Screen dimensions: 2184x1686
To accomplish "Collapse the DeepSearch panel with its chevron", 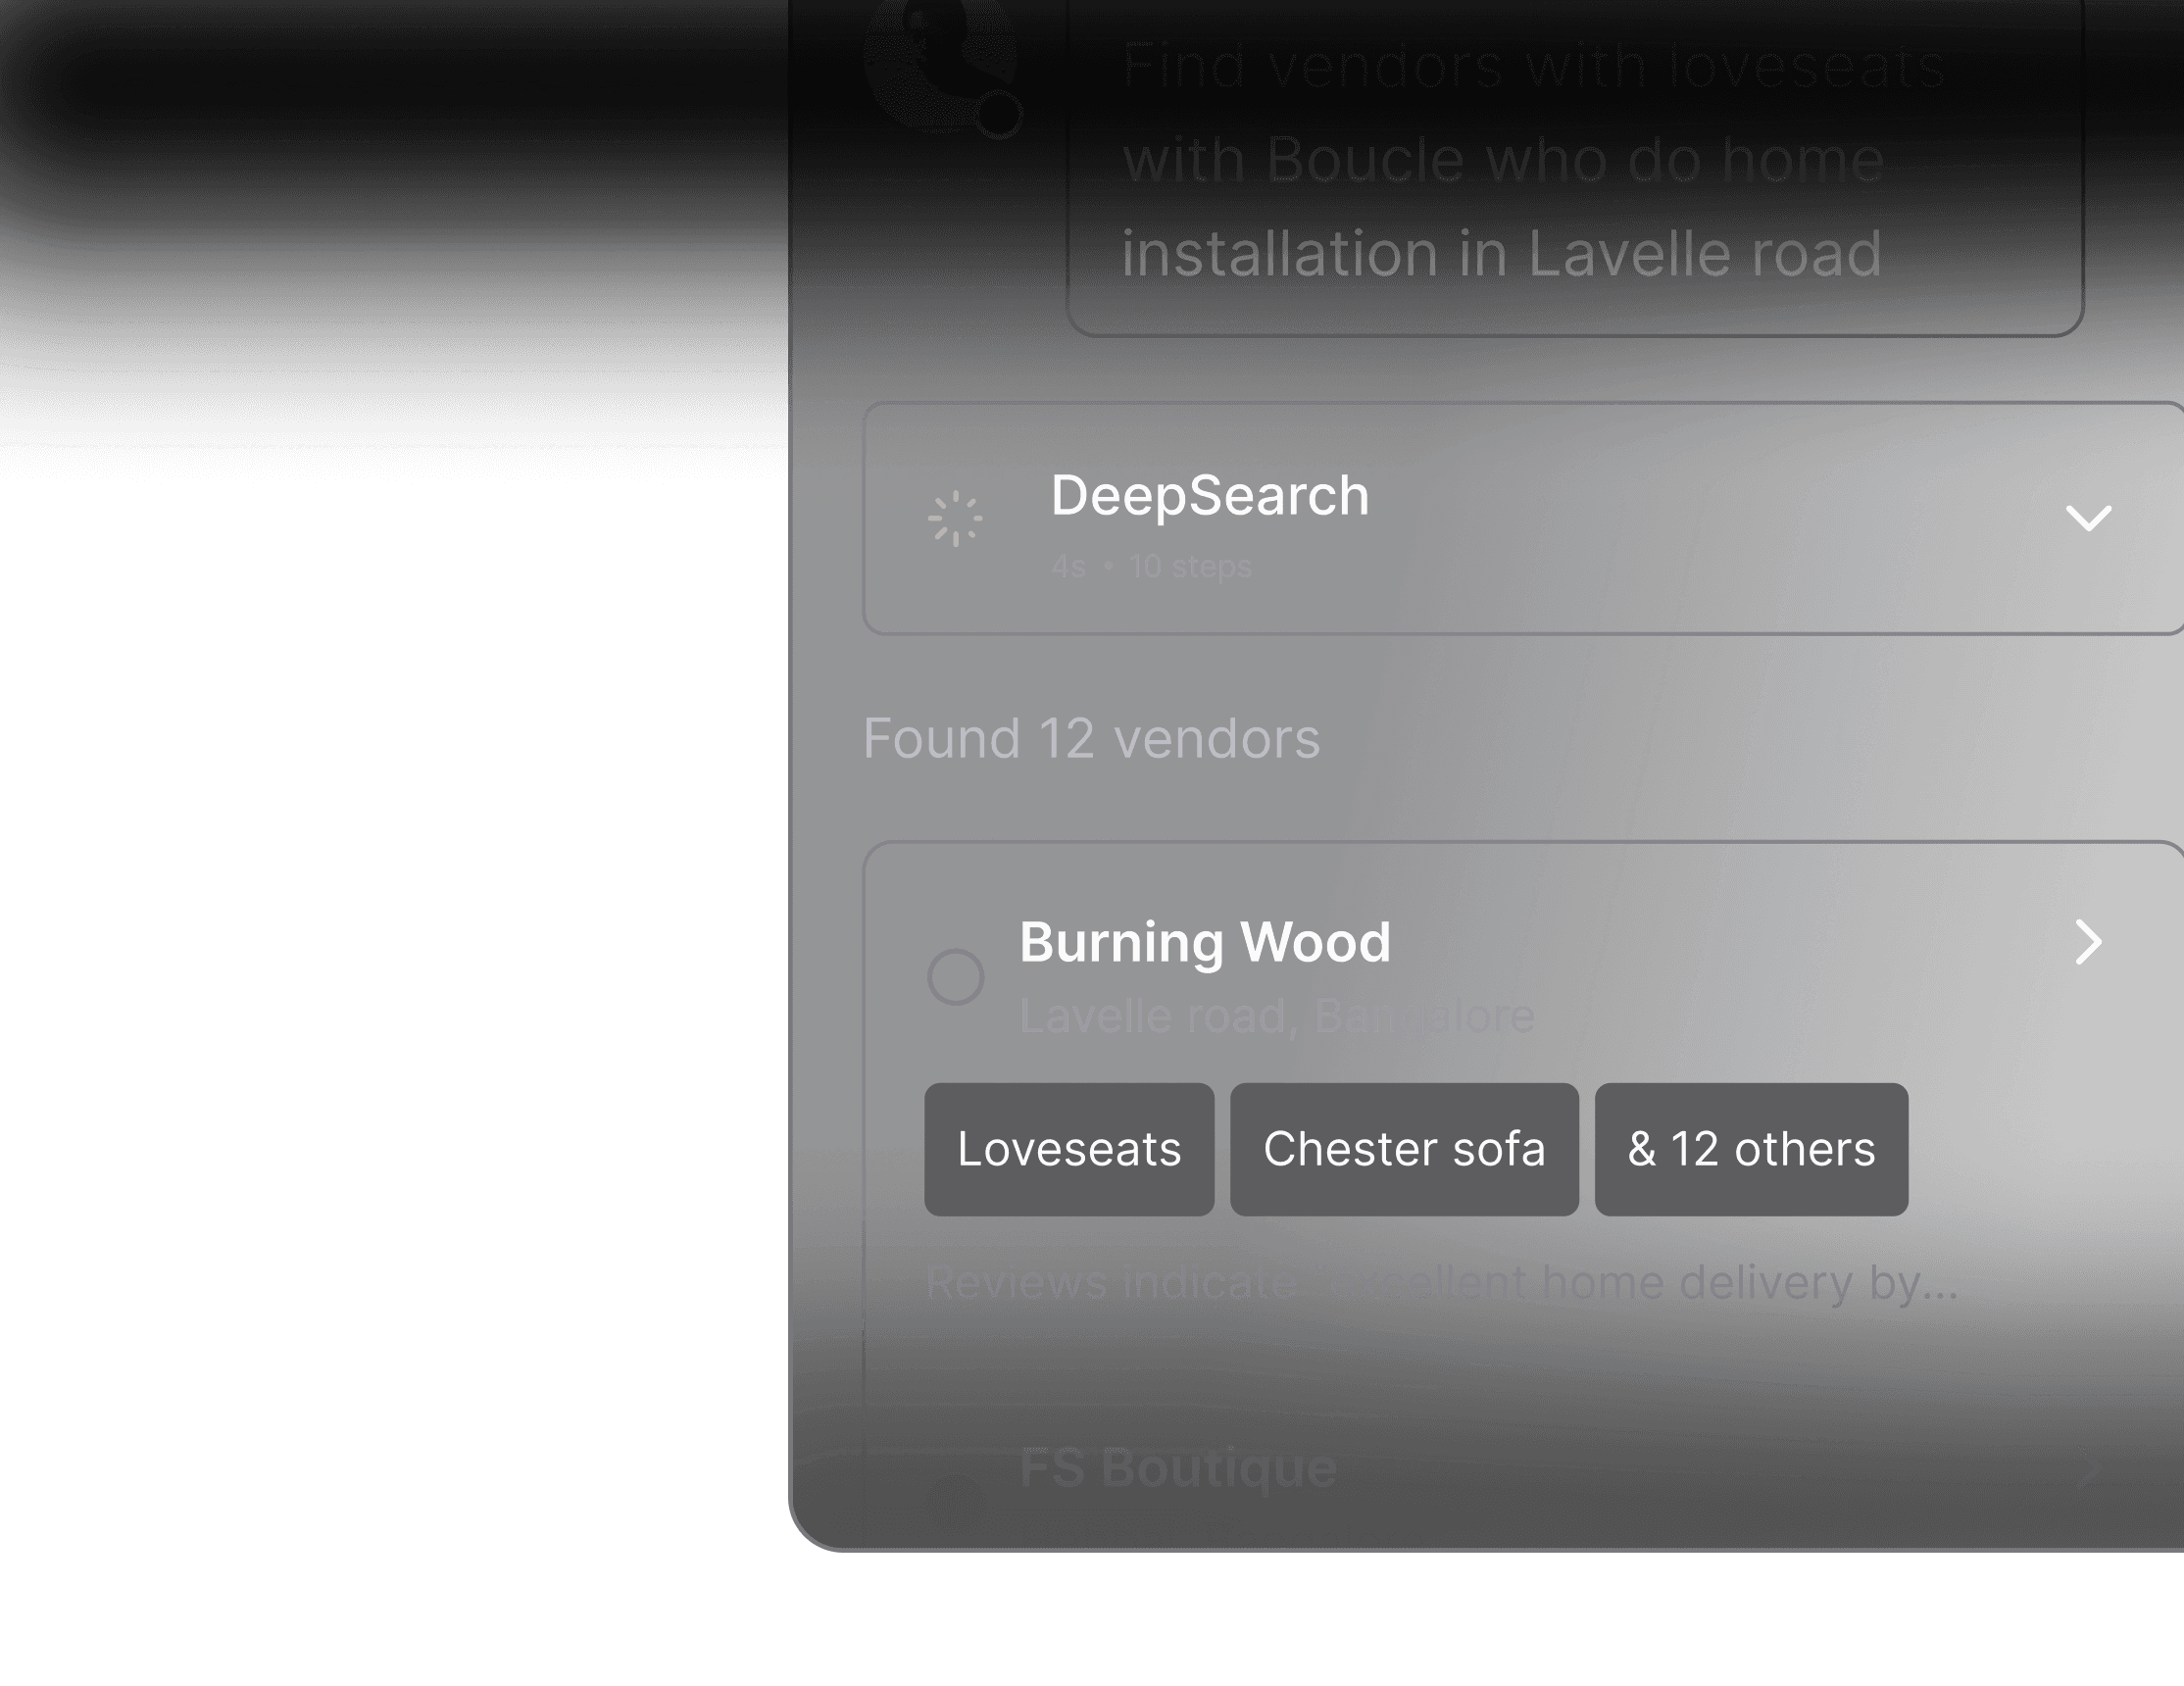I will coord(2087,516).
